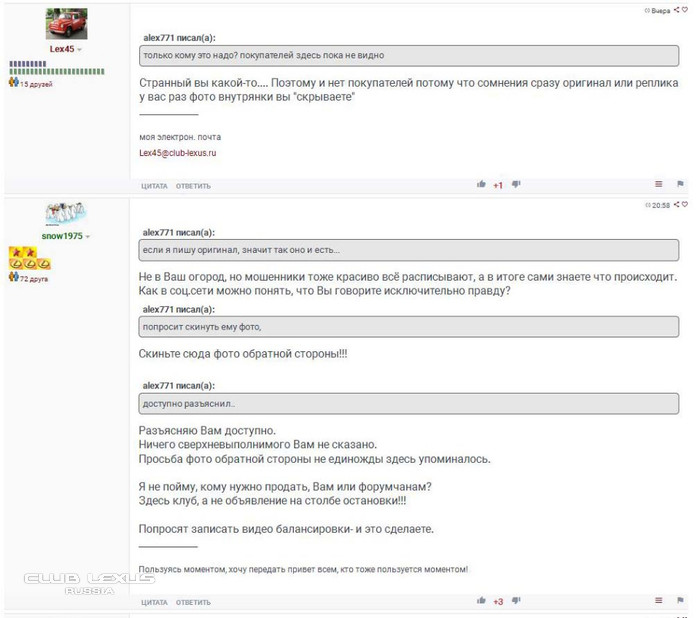The width and height of the screenshot is (700, 618).
Task: Expand snow1975 username dropdown arrow
Action: 88,237
